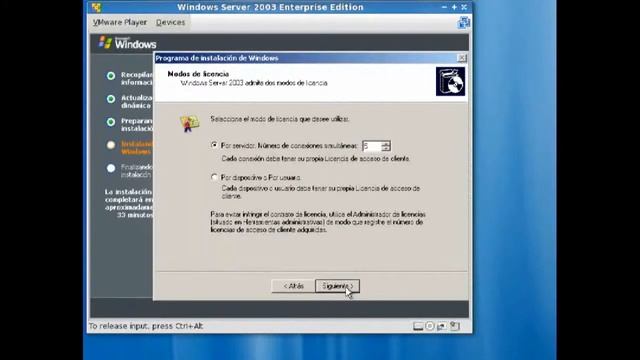The height and width of the screenshot is (360, 640).
Task: Click the 'Recopilar información' setup step
Action: tap(136, 79)
